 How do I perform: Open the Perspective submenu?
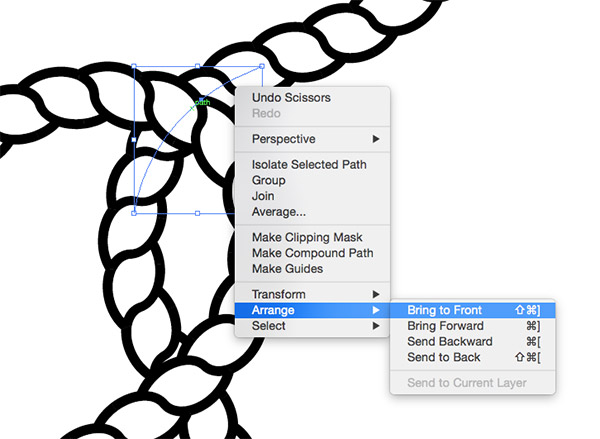(x=312, y=139)
